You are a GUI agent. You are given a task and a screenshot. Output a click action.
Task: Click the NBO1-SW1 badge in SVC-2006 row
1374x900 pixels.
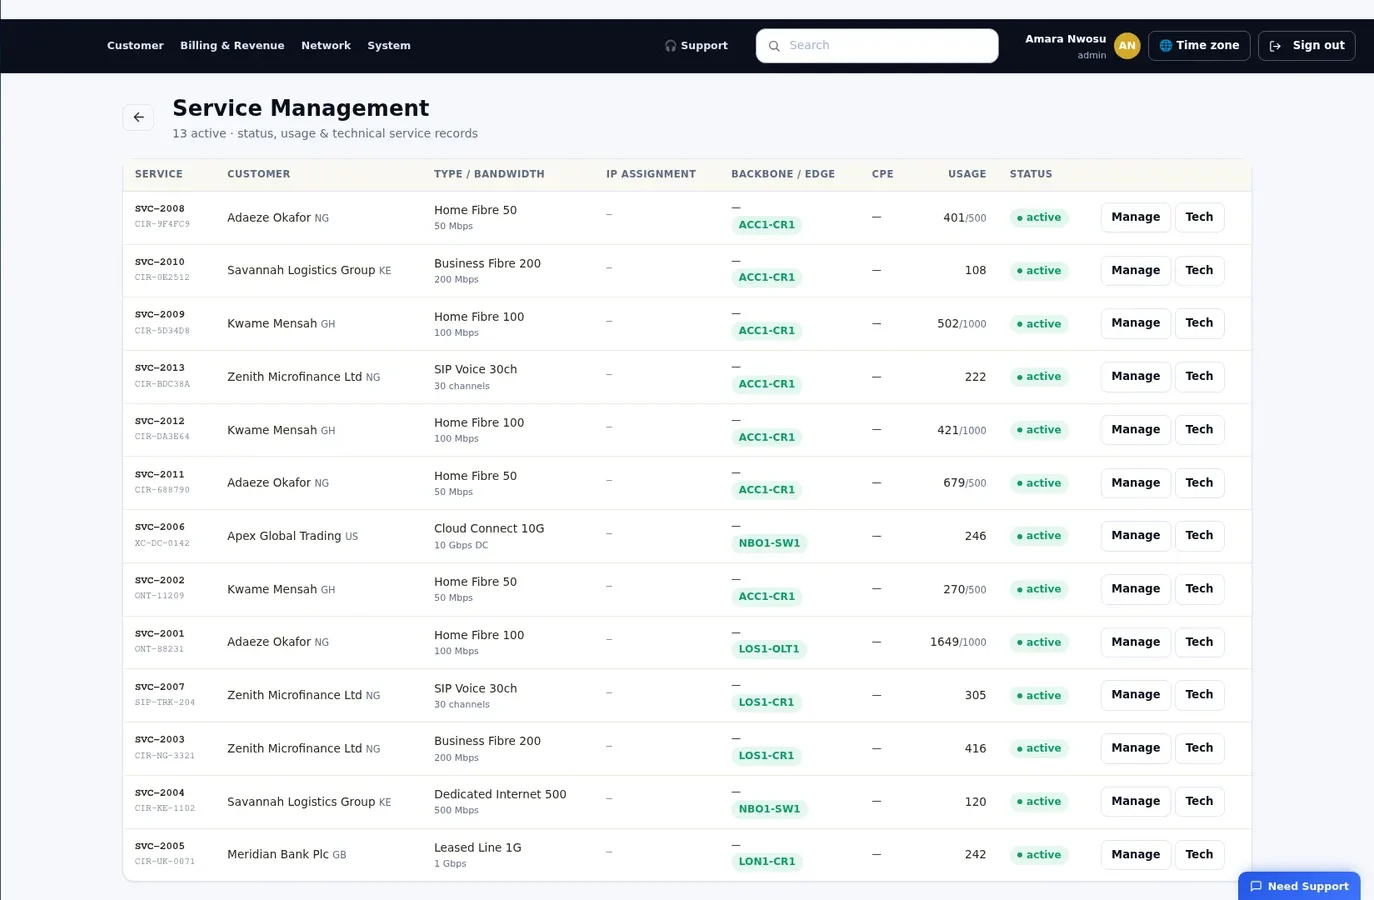pyautogui.click(x=769, y=543)
